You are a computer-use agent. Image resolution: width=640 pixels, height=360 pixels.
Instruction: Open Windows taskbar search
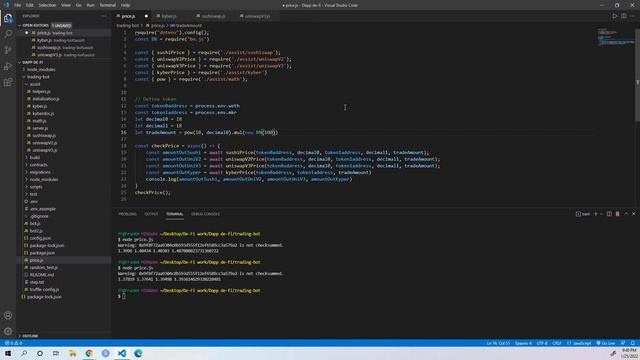tap(24, 353)
